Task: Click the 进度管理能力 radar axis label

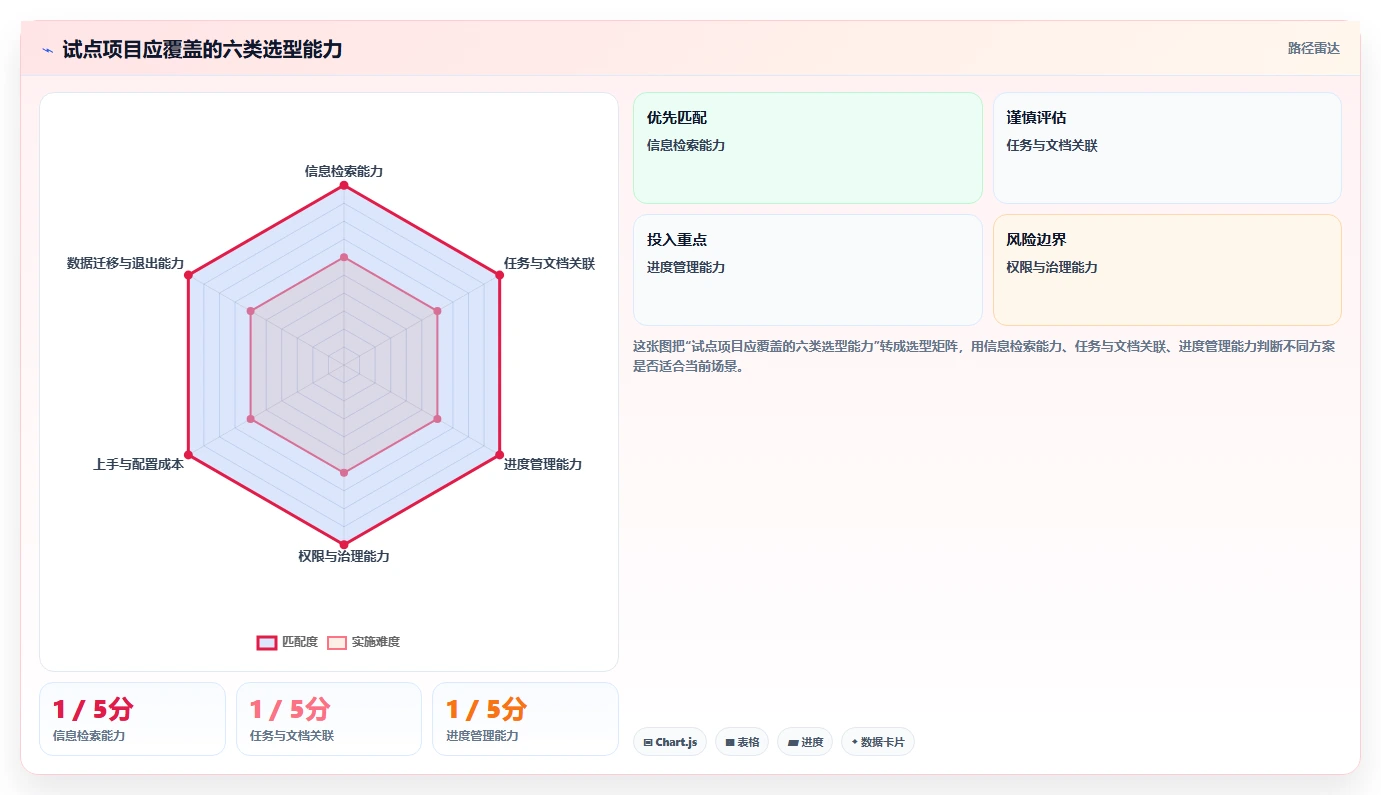Action: point(543,464)
